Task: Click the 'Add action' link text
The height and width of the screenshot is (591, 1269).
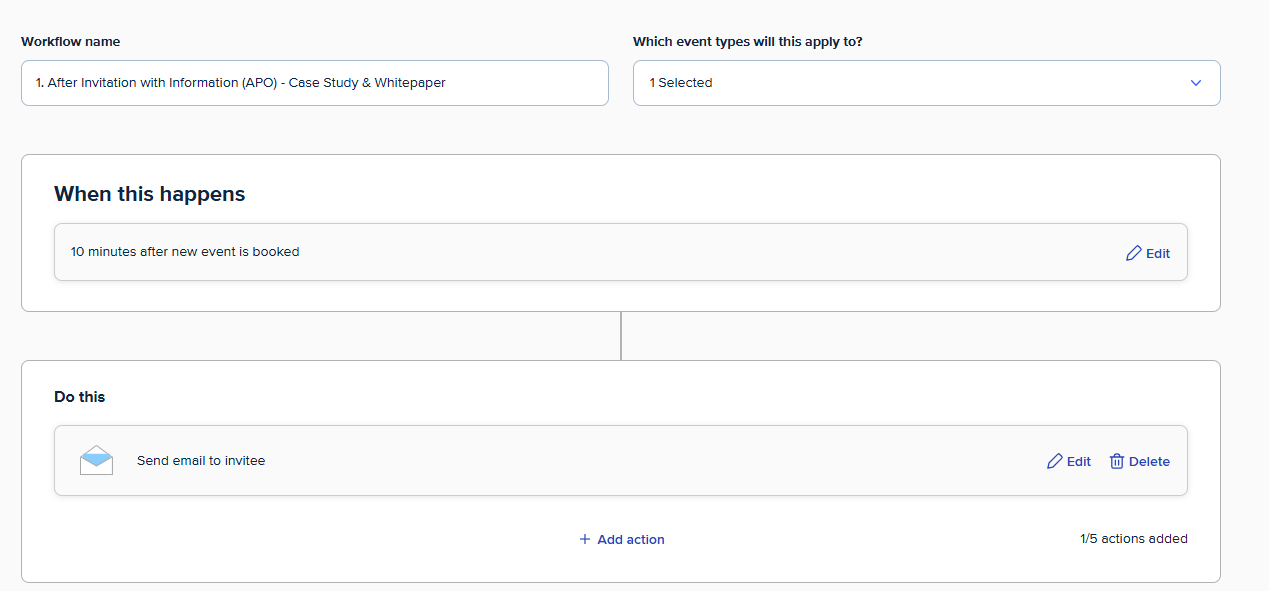Action: pos(631,540)
